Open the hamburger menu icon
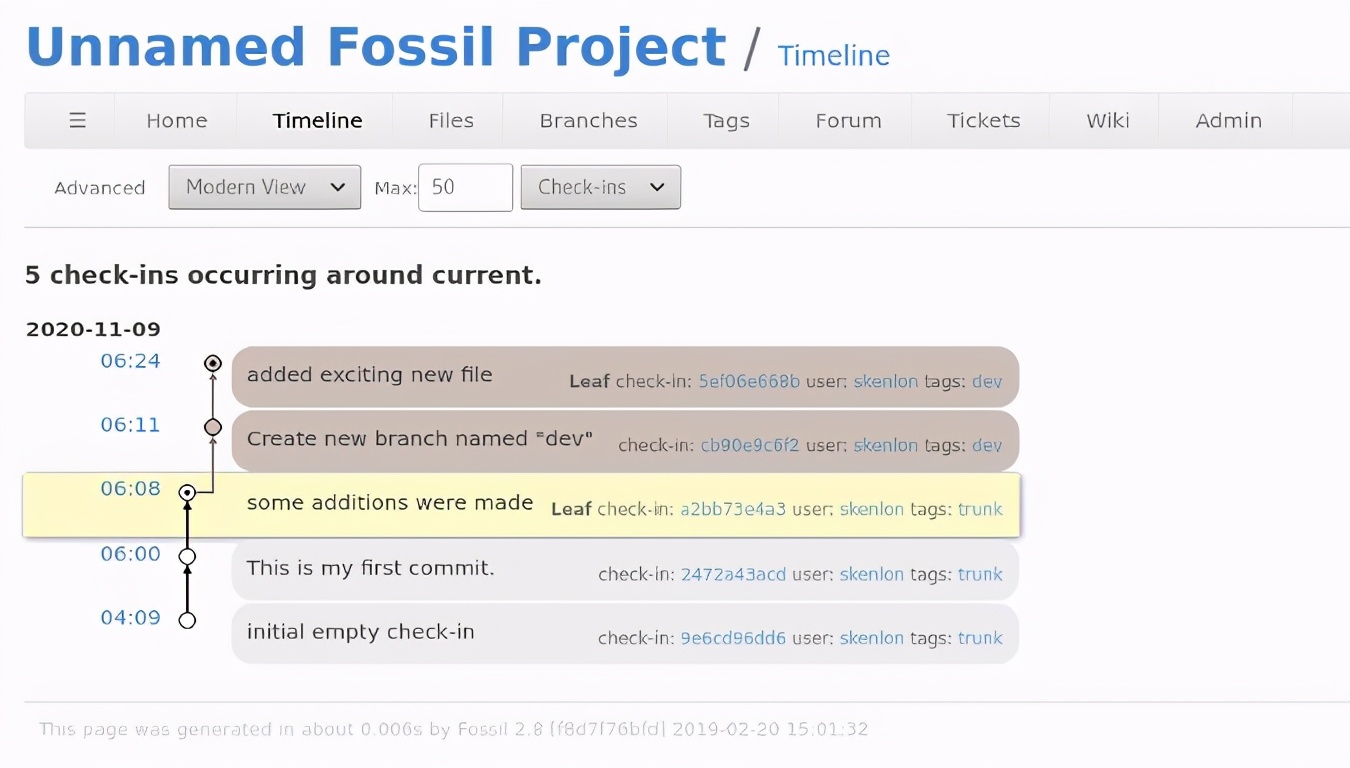The image size is (1350, 768). coord(78,120)
